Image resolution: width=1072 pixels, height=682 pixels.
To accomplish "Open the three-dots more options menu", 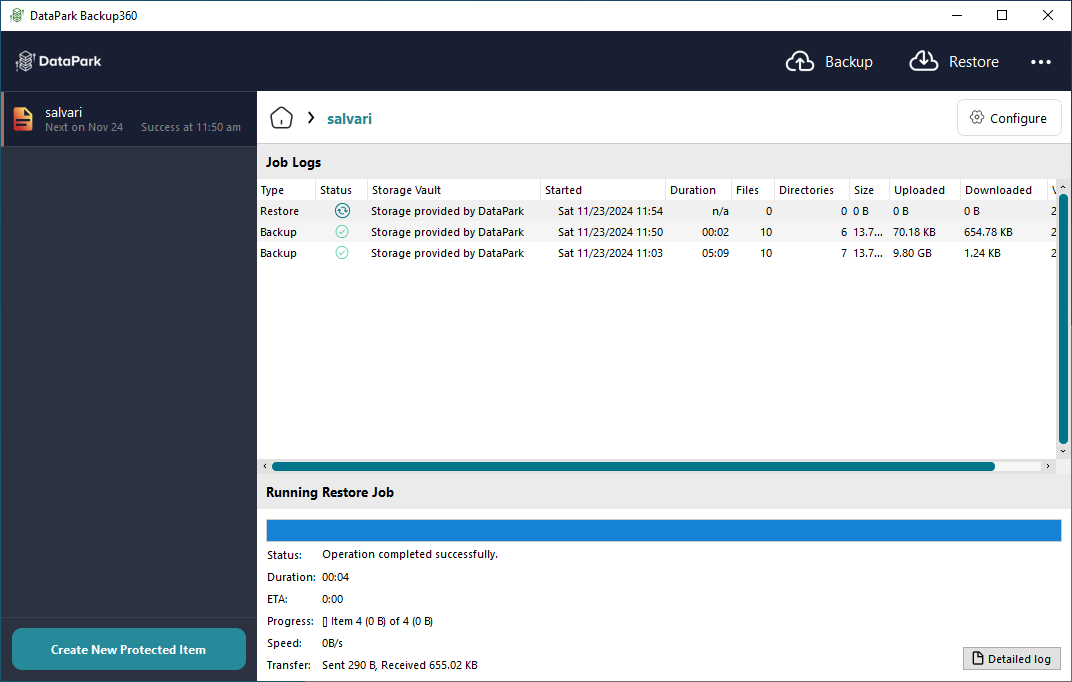I will tap(1041, 62).
